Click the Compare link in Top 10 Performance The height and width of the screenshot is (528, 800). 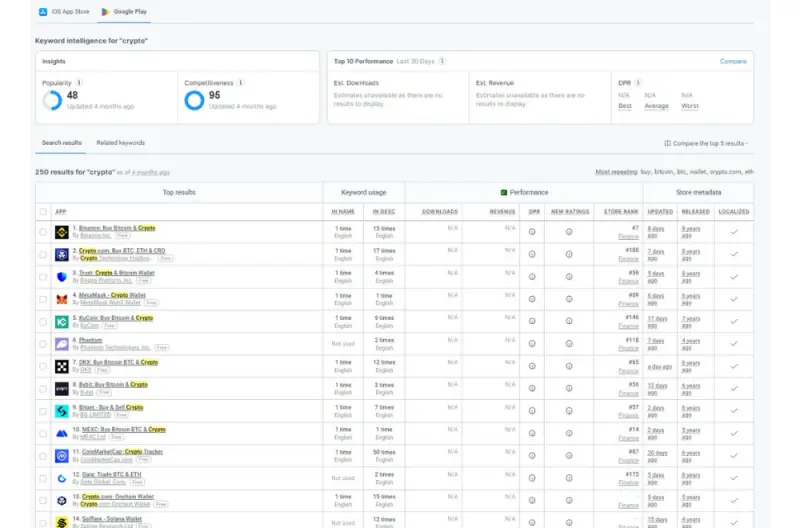pyautogui.click(x=733, y=61)
